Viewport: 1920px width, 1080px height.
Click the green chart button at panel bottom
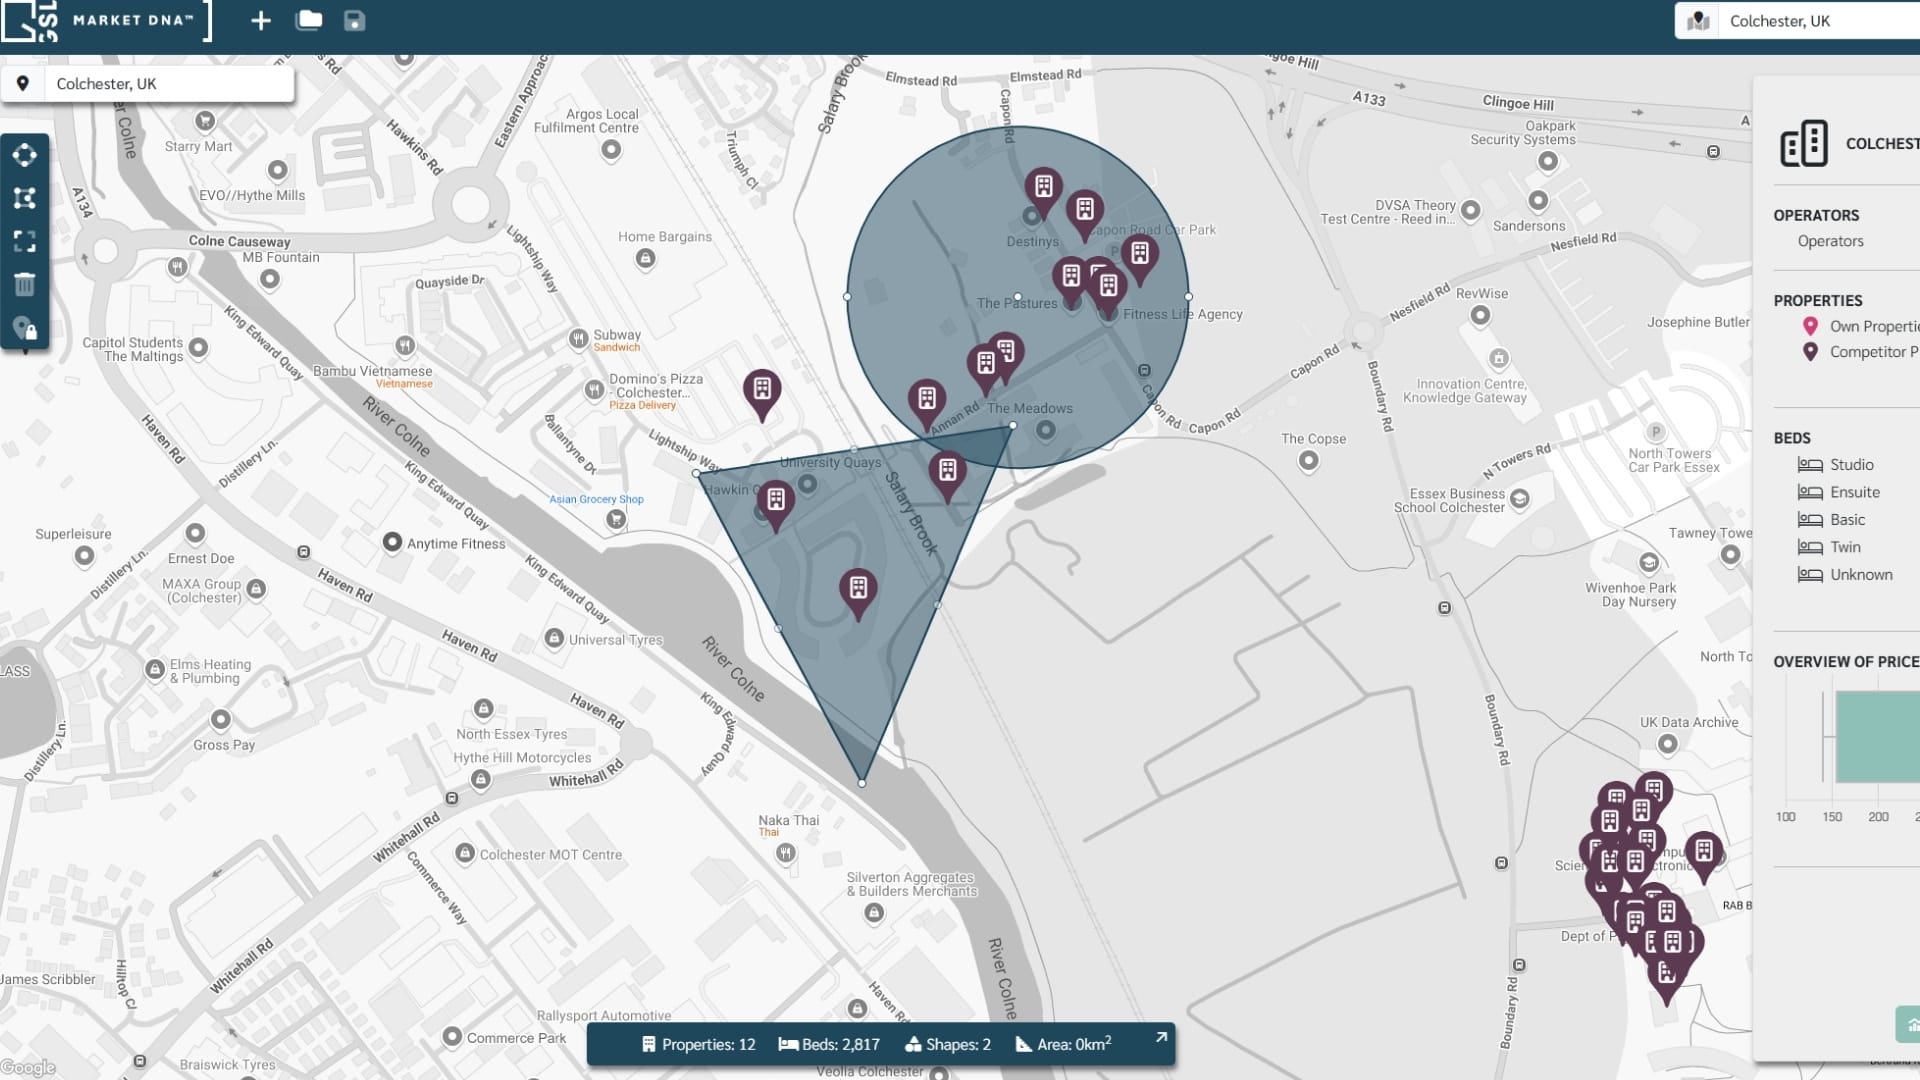(x=1909, y=1025)
